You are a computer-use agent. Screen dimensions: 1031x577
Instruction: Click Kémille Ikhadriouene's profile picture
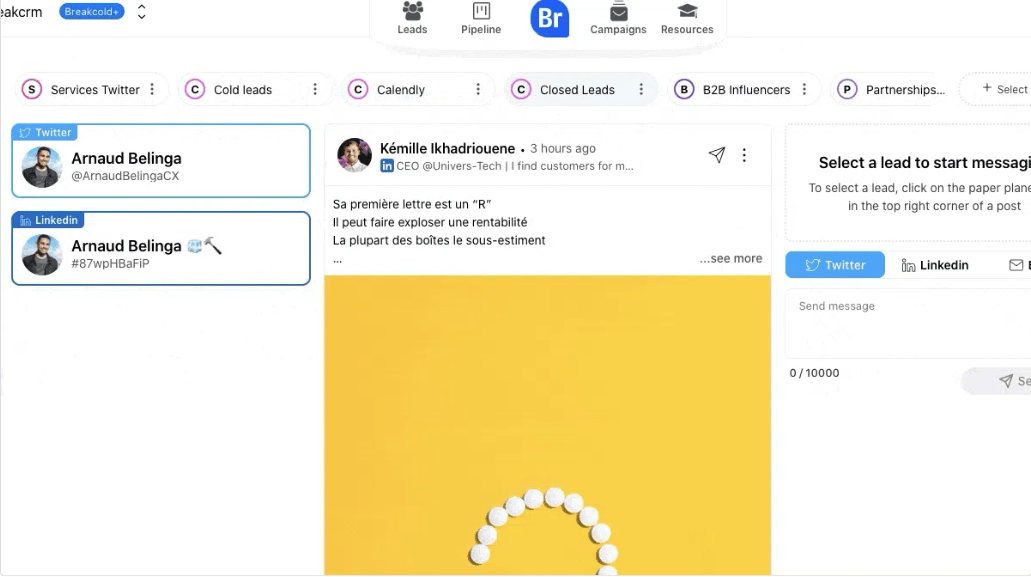point(354,155)
